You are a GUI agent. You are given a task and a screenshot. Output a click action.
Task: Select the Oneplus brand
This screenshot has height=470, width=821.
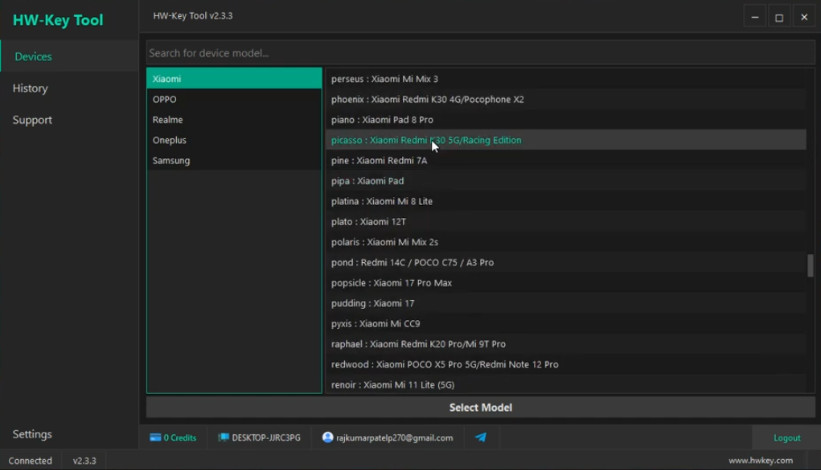click(x=234, y=140)
